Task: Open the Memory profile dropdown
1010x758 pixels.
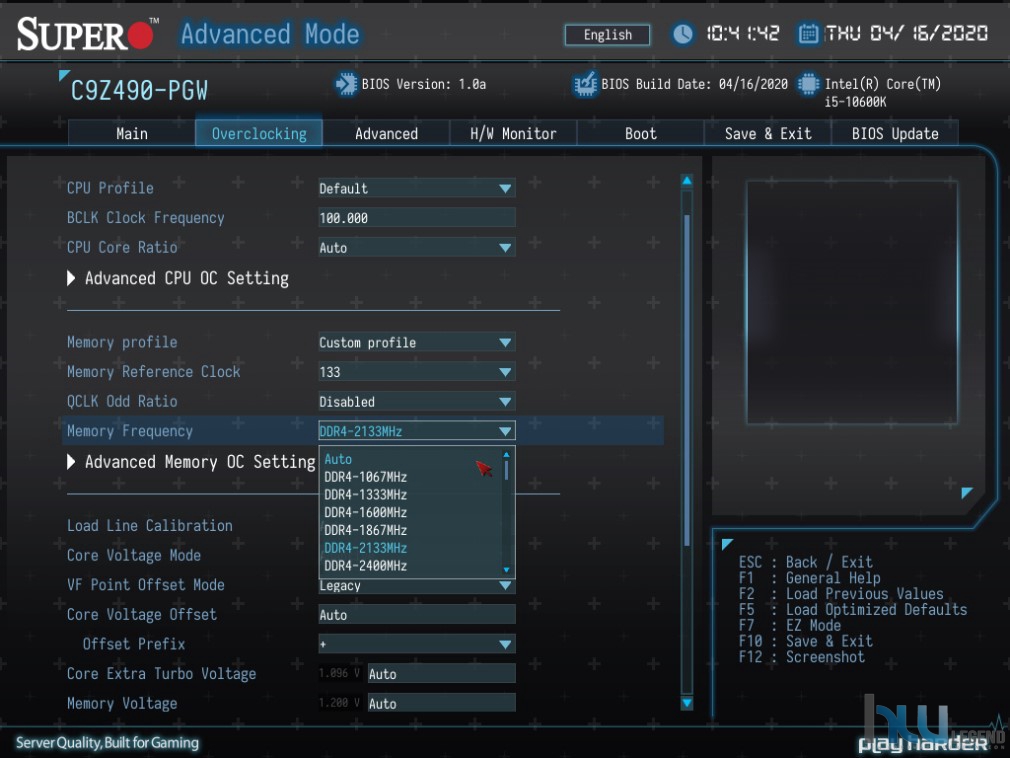Action: tap(417, 342)
